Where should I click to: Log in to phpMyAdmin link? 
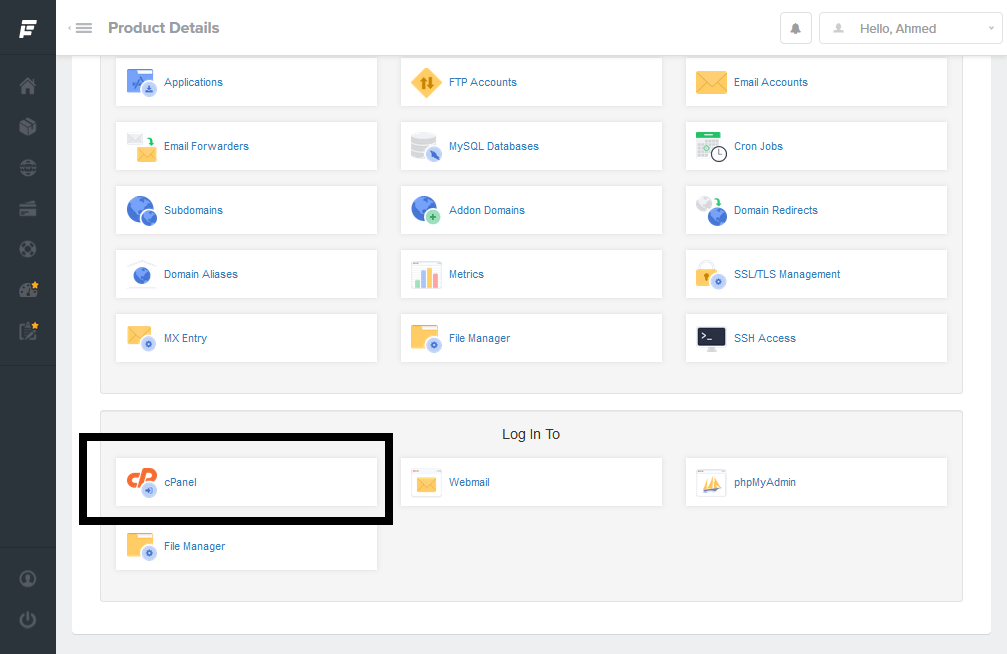click(x=765, y=482)
